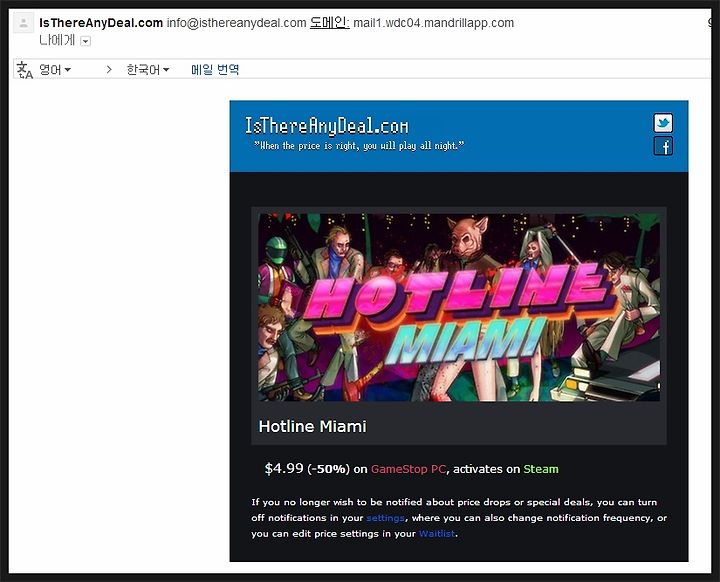Image resolution: width=720 pixels, height=582 pixels.
Task: Open the Hotline Miami banner image
Action: coord(459,307)
